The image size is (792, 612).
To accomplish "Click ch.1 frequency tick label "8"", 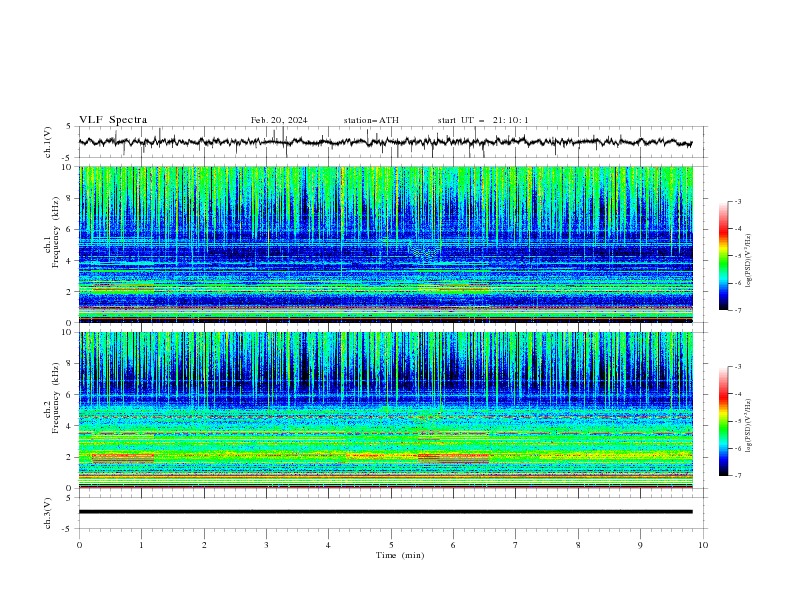I will click(x=70, y=198).
